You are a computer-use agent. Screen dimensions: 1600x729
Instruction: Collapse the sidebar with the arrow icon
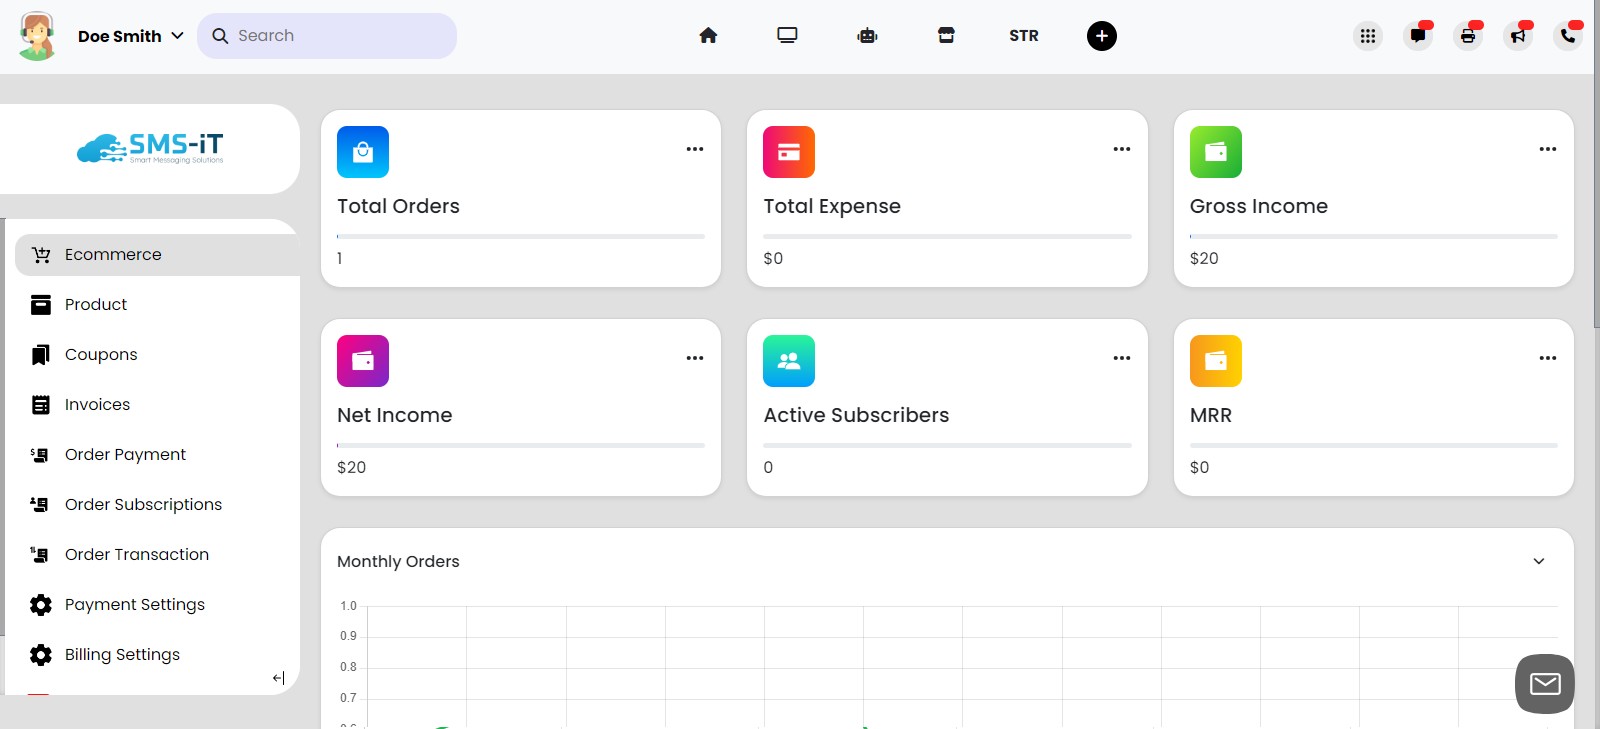(278, 678)
